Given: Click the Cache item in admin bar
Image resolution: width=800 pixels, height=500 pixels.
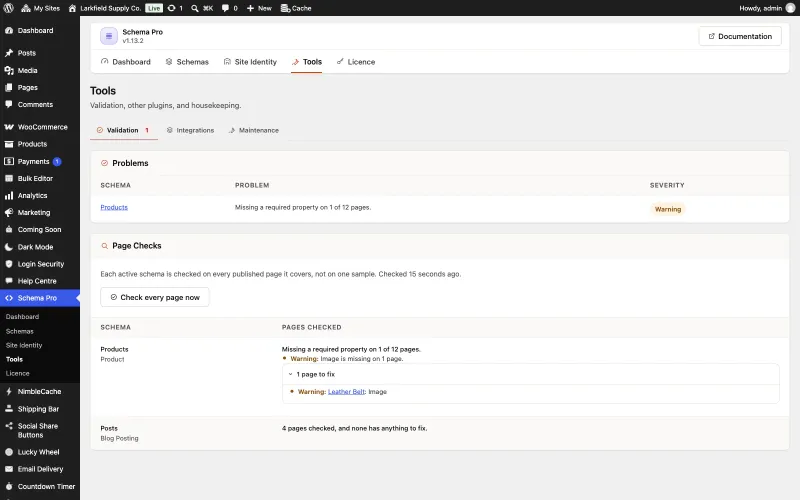Looking at the screenshot, I should (296, 8).
